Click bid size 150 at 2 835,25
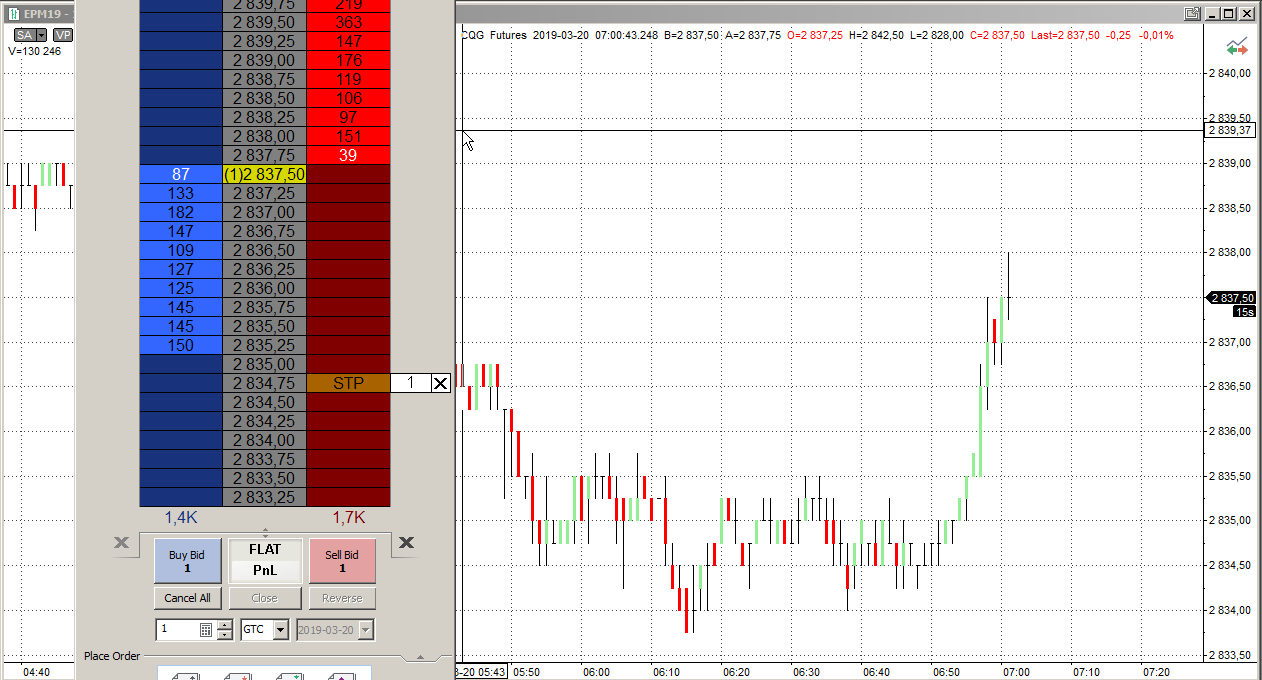 [181, 345]
